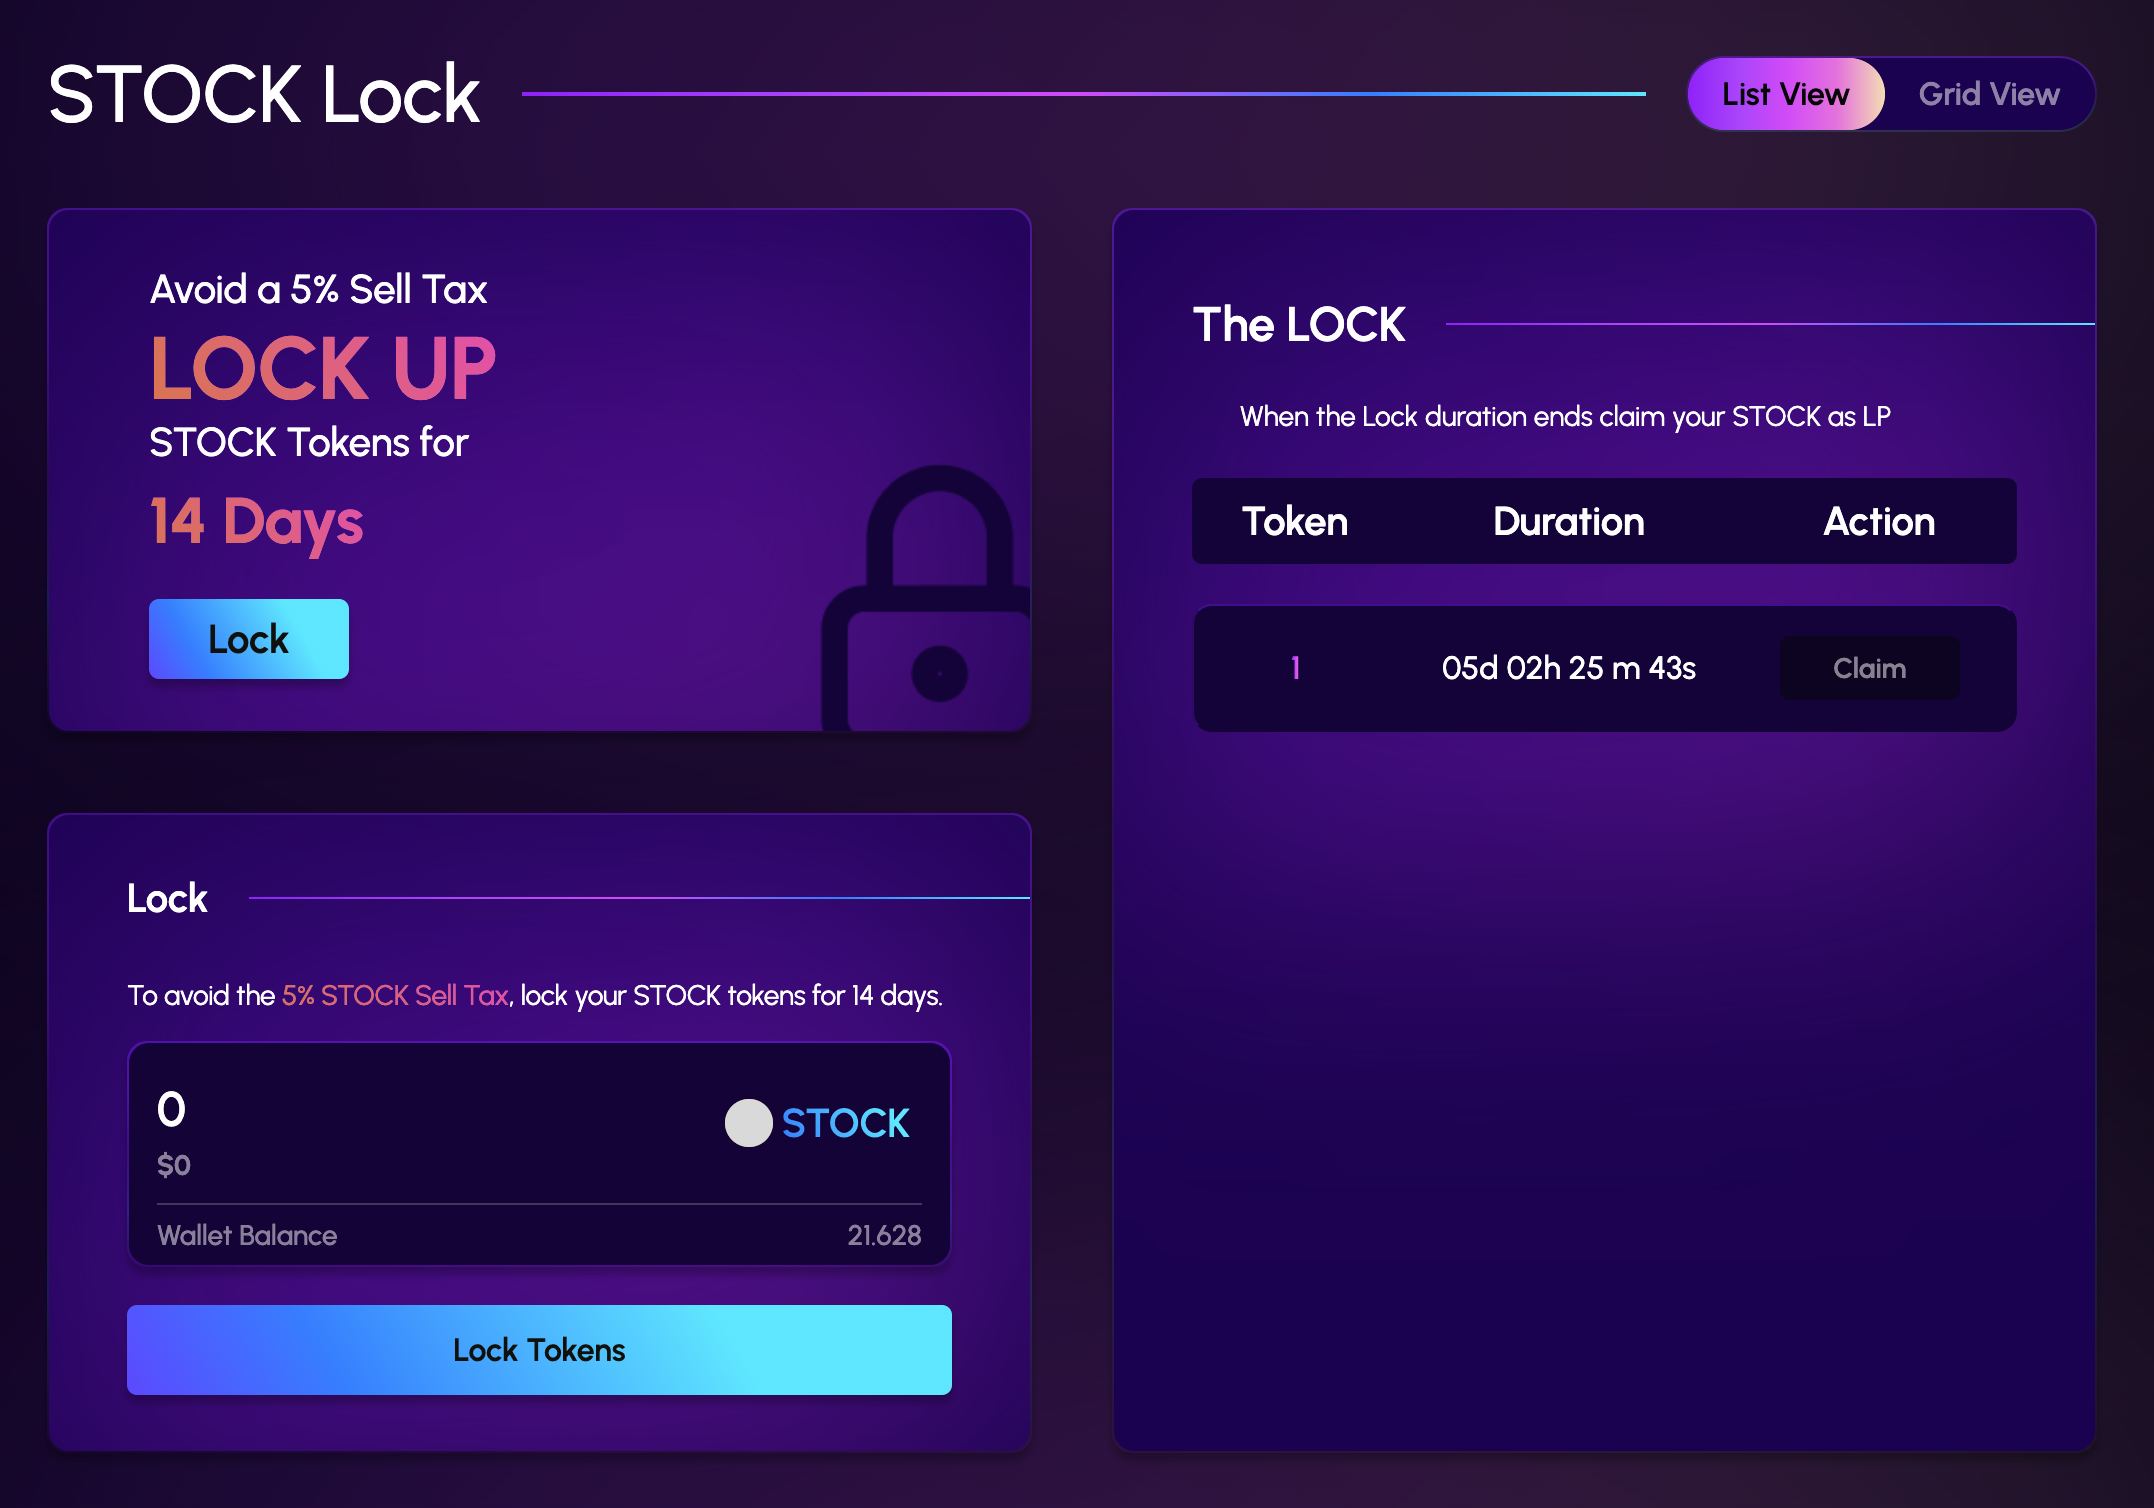Click the LOCK UP gradient heading
Screen dimensions: 2154x1508
point(322,368)
